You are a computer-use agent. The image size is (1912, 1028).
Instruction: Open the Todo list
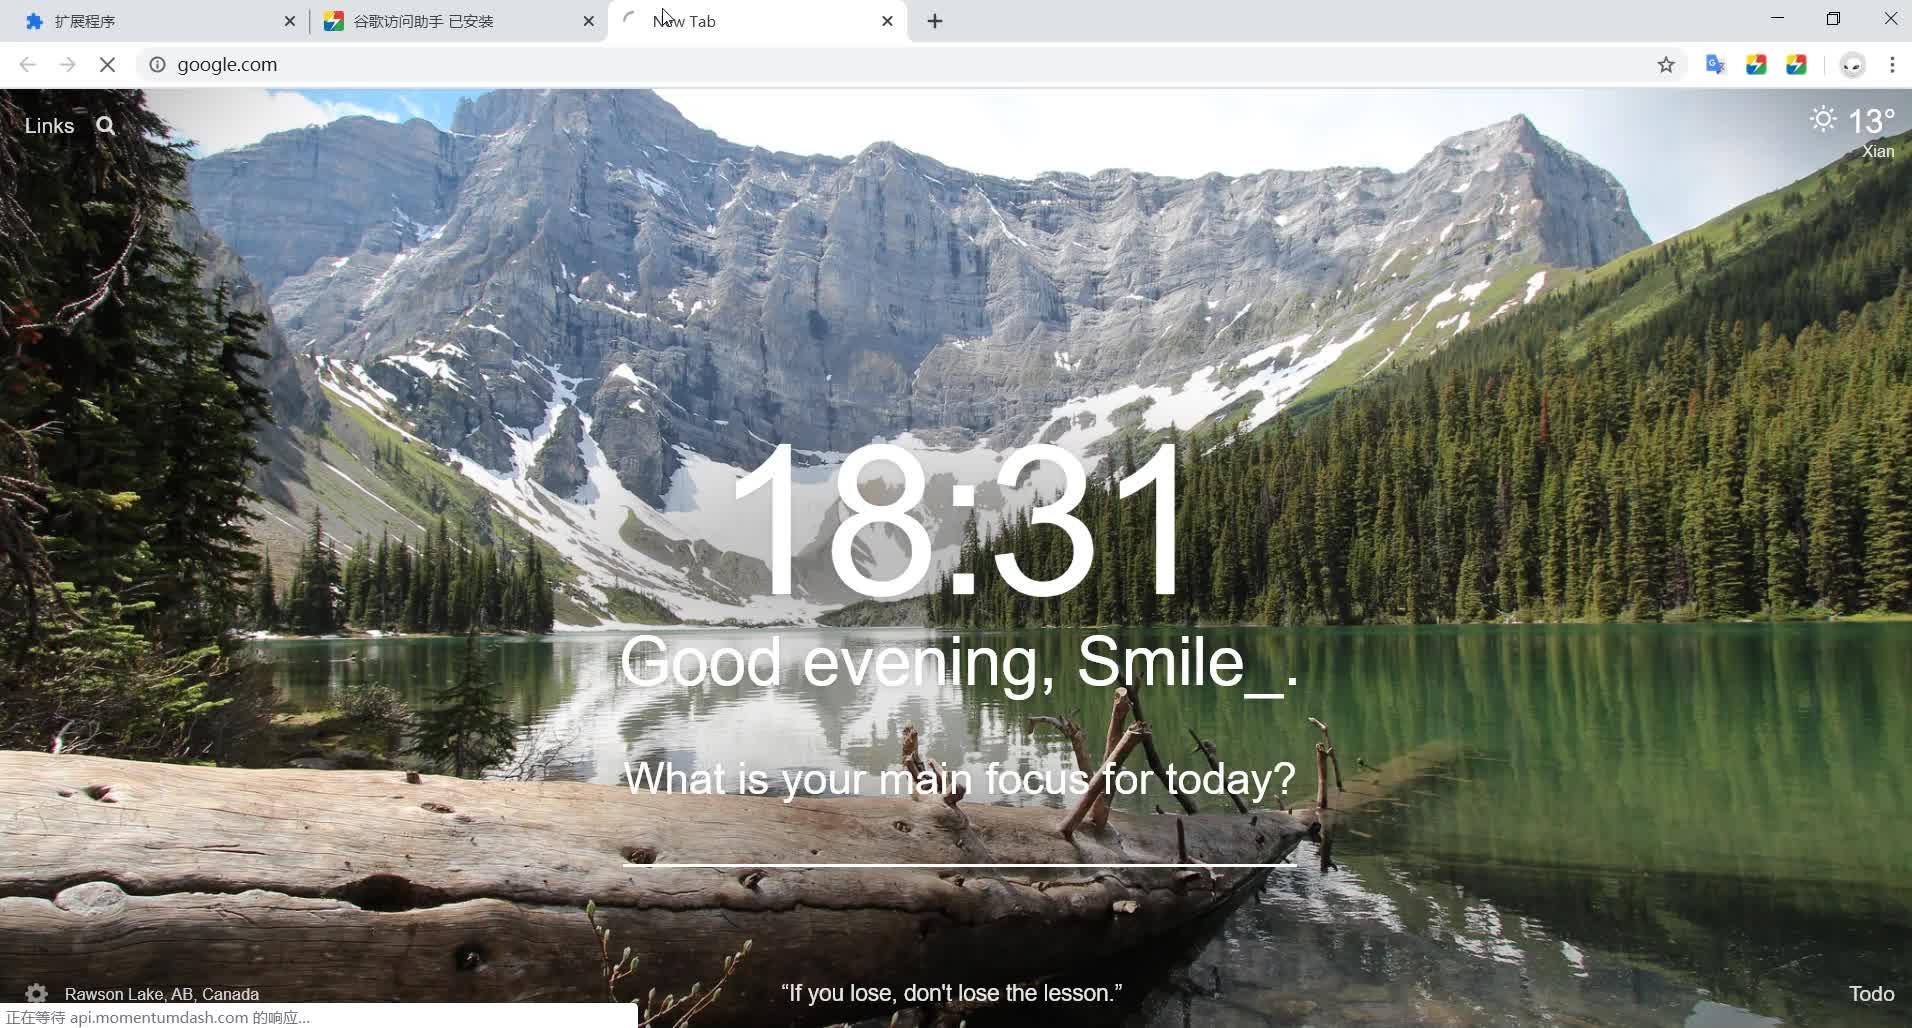pos(1871,994)
